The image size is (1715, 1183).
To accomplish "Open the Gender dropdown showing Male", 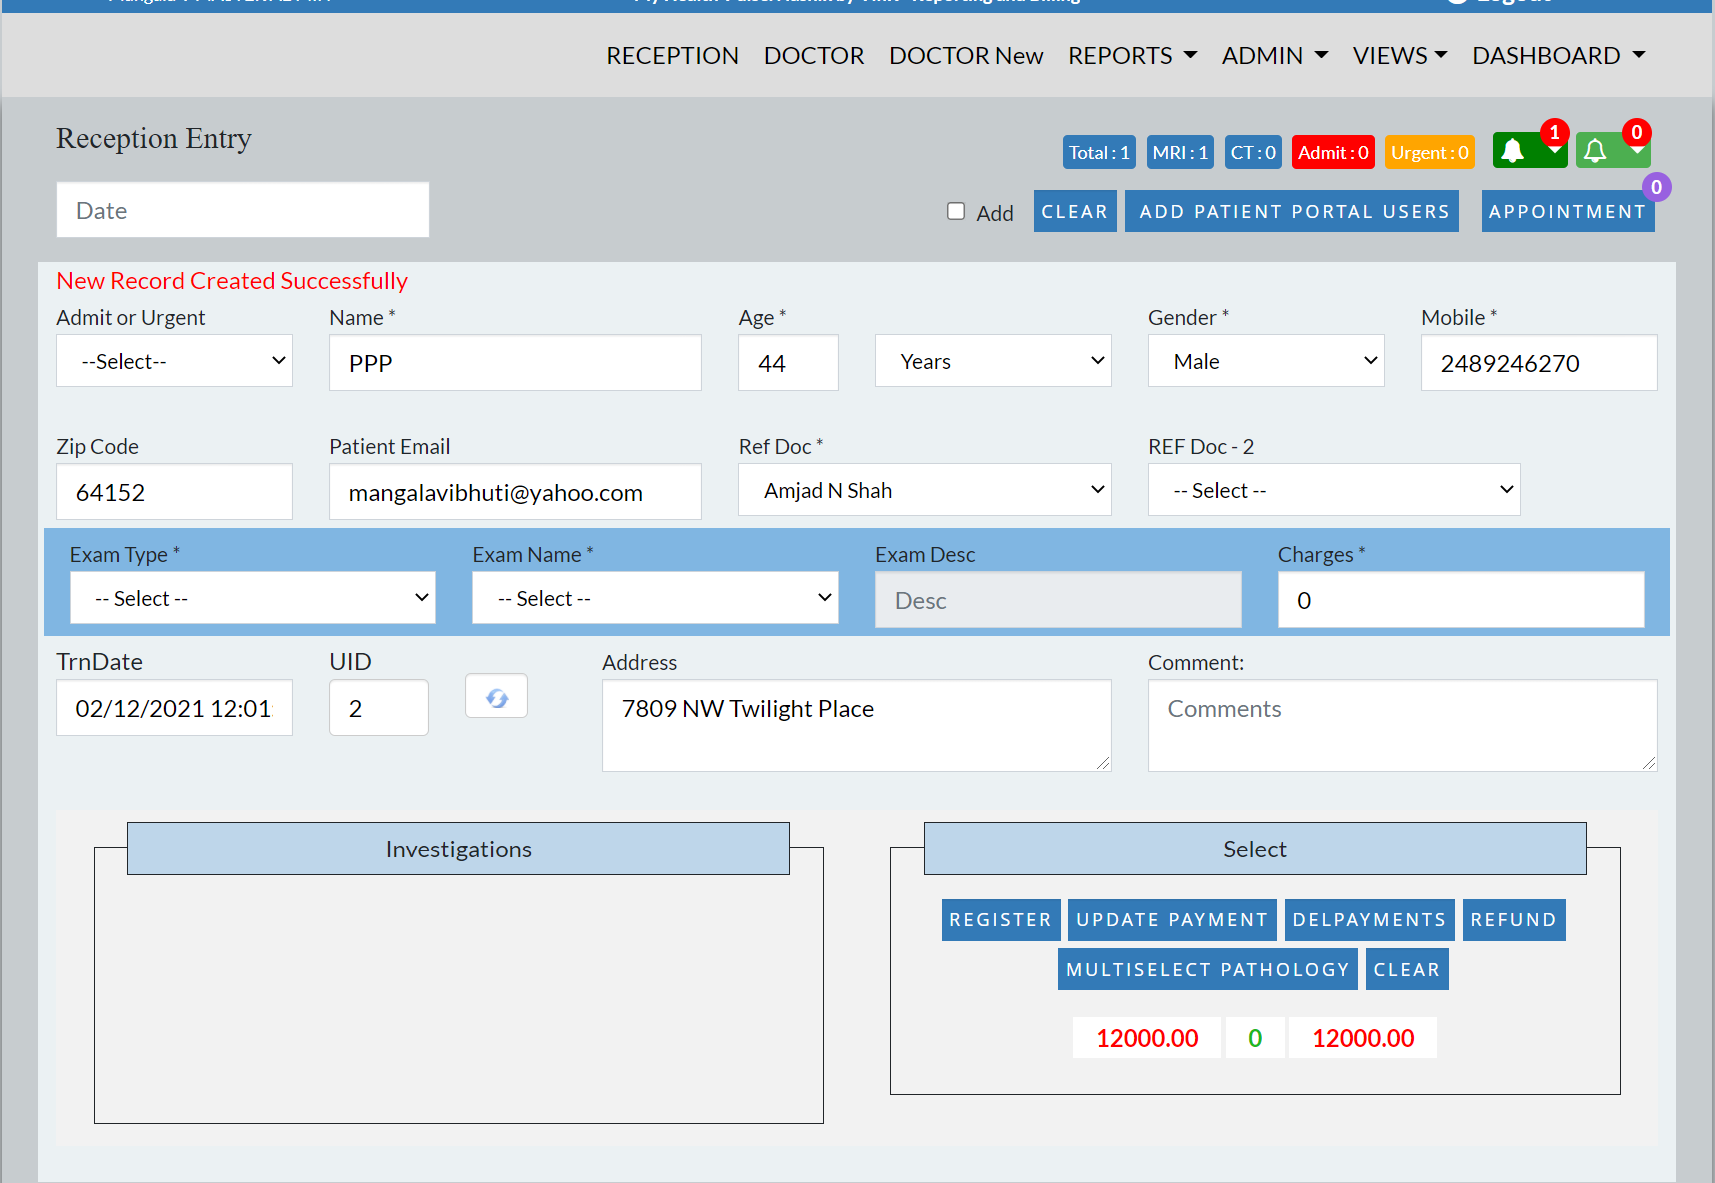I will coord(1266,361).
